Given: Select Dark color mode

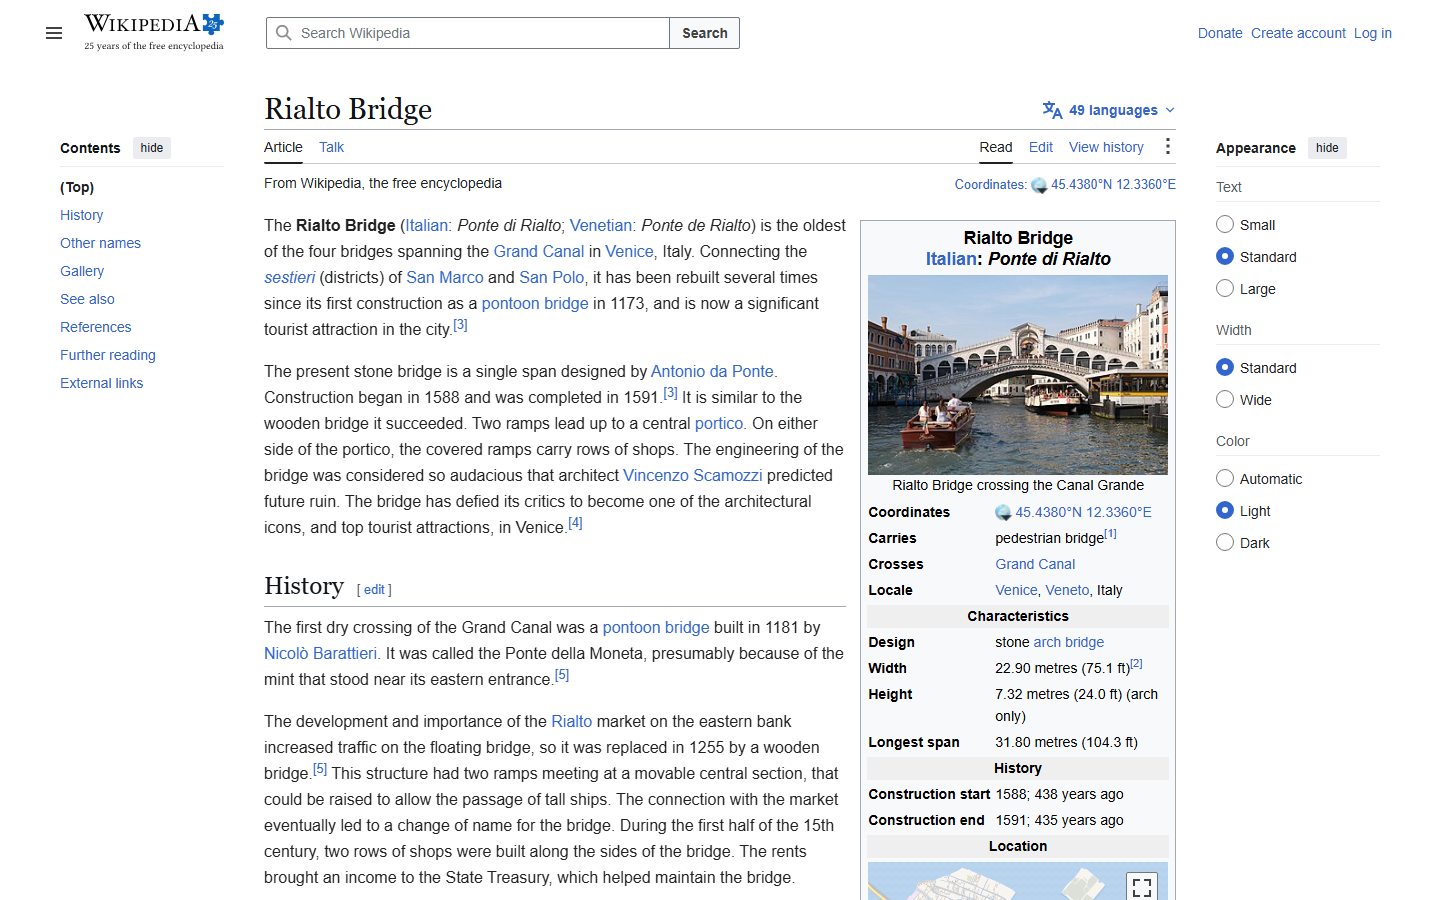Looking at the screenshot, I should (1225, 542).
